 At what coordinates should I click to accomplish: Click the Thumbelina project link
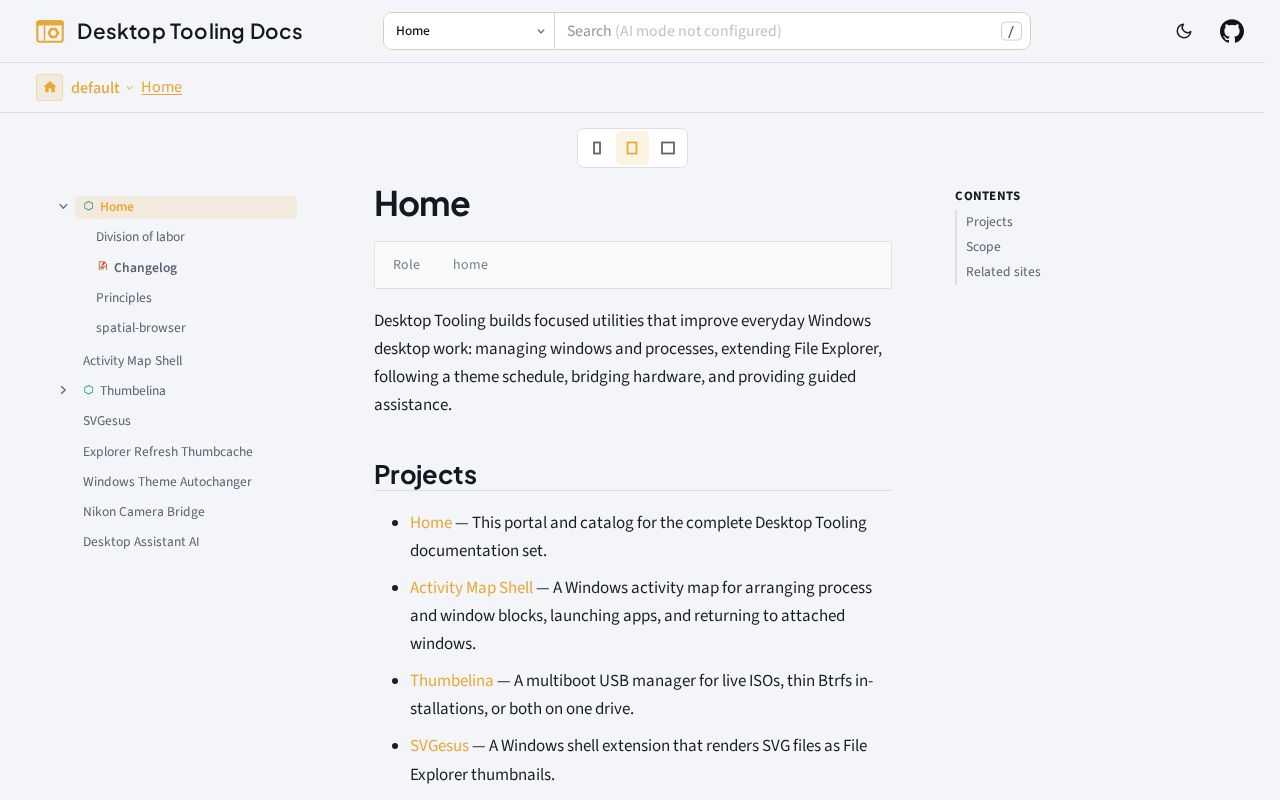(452, 680)
